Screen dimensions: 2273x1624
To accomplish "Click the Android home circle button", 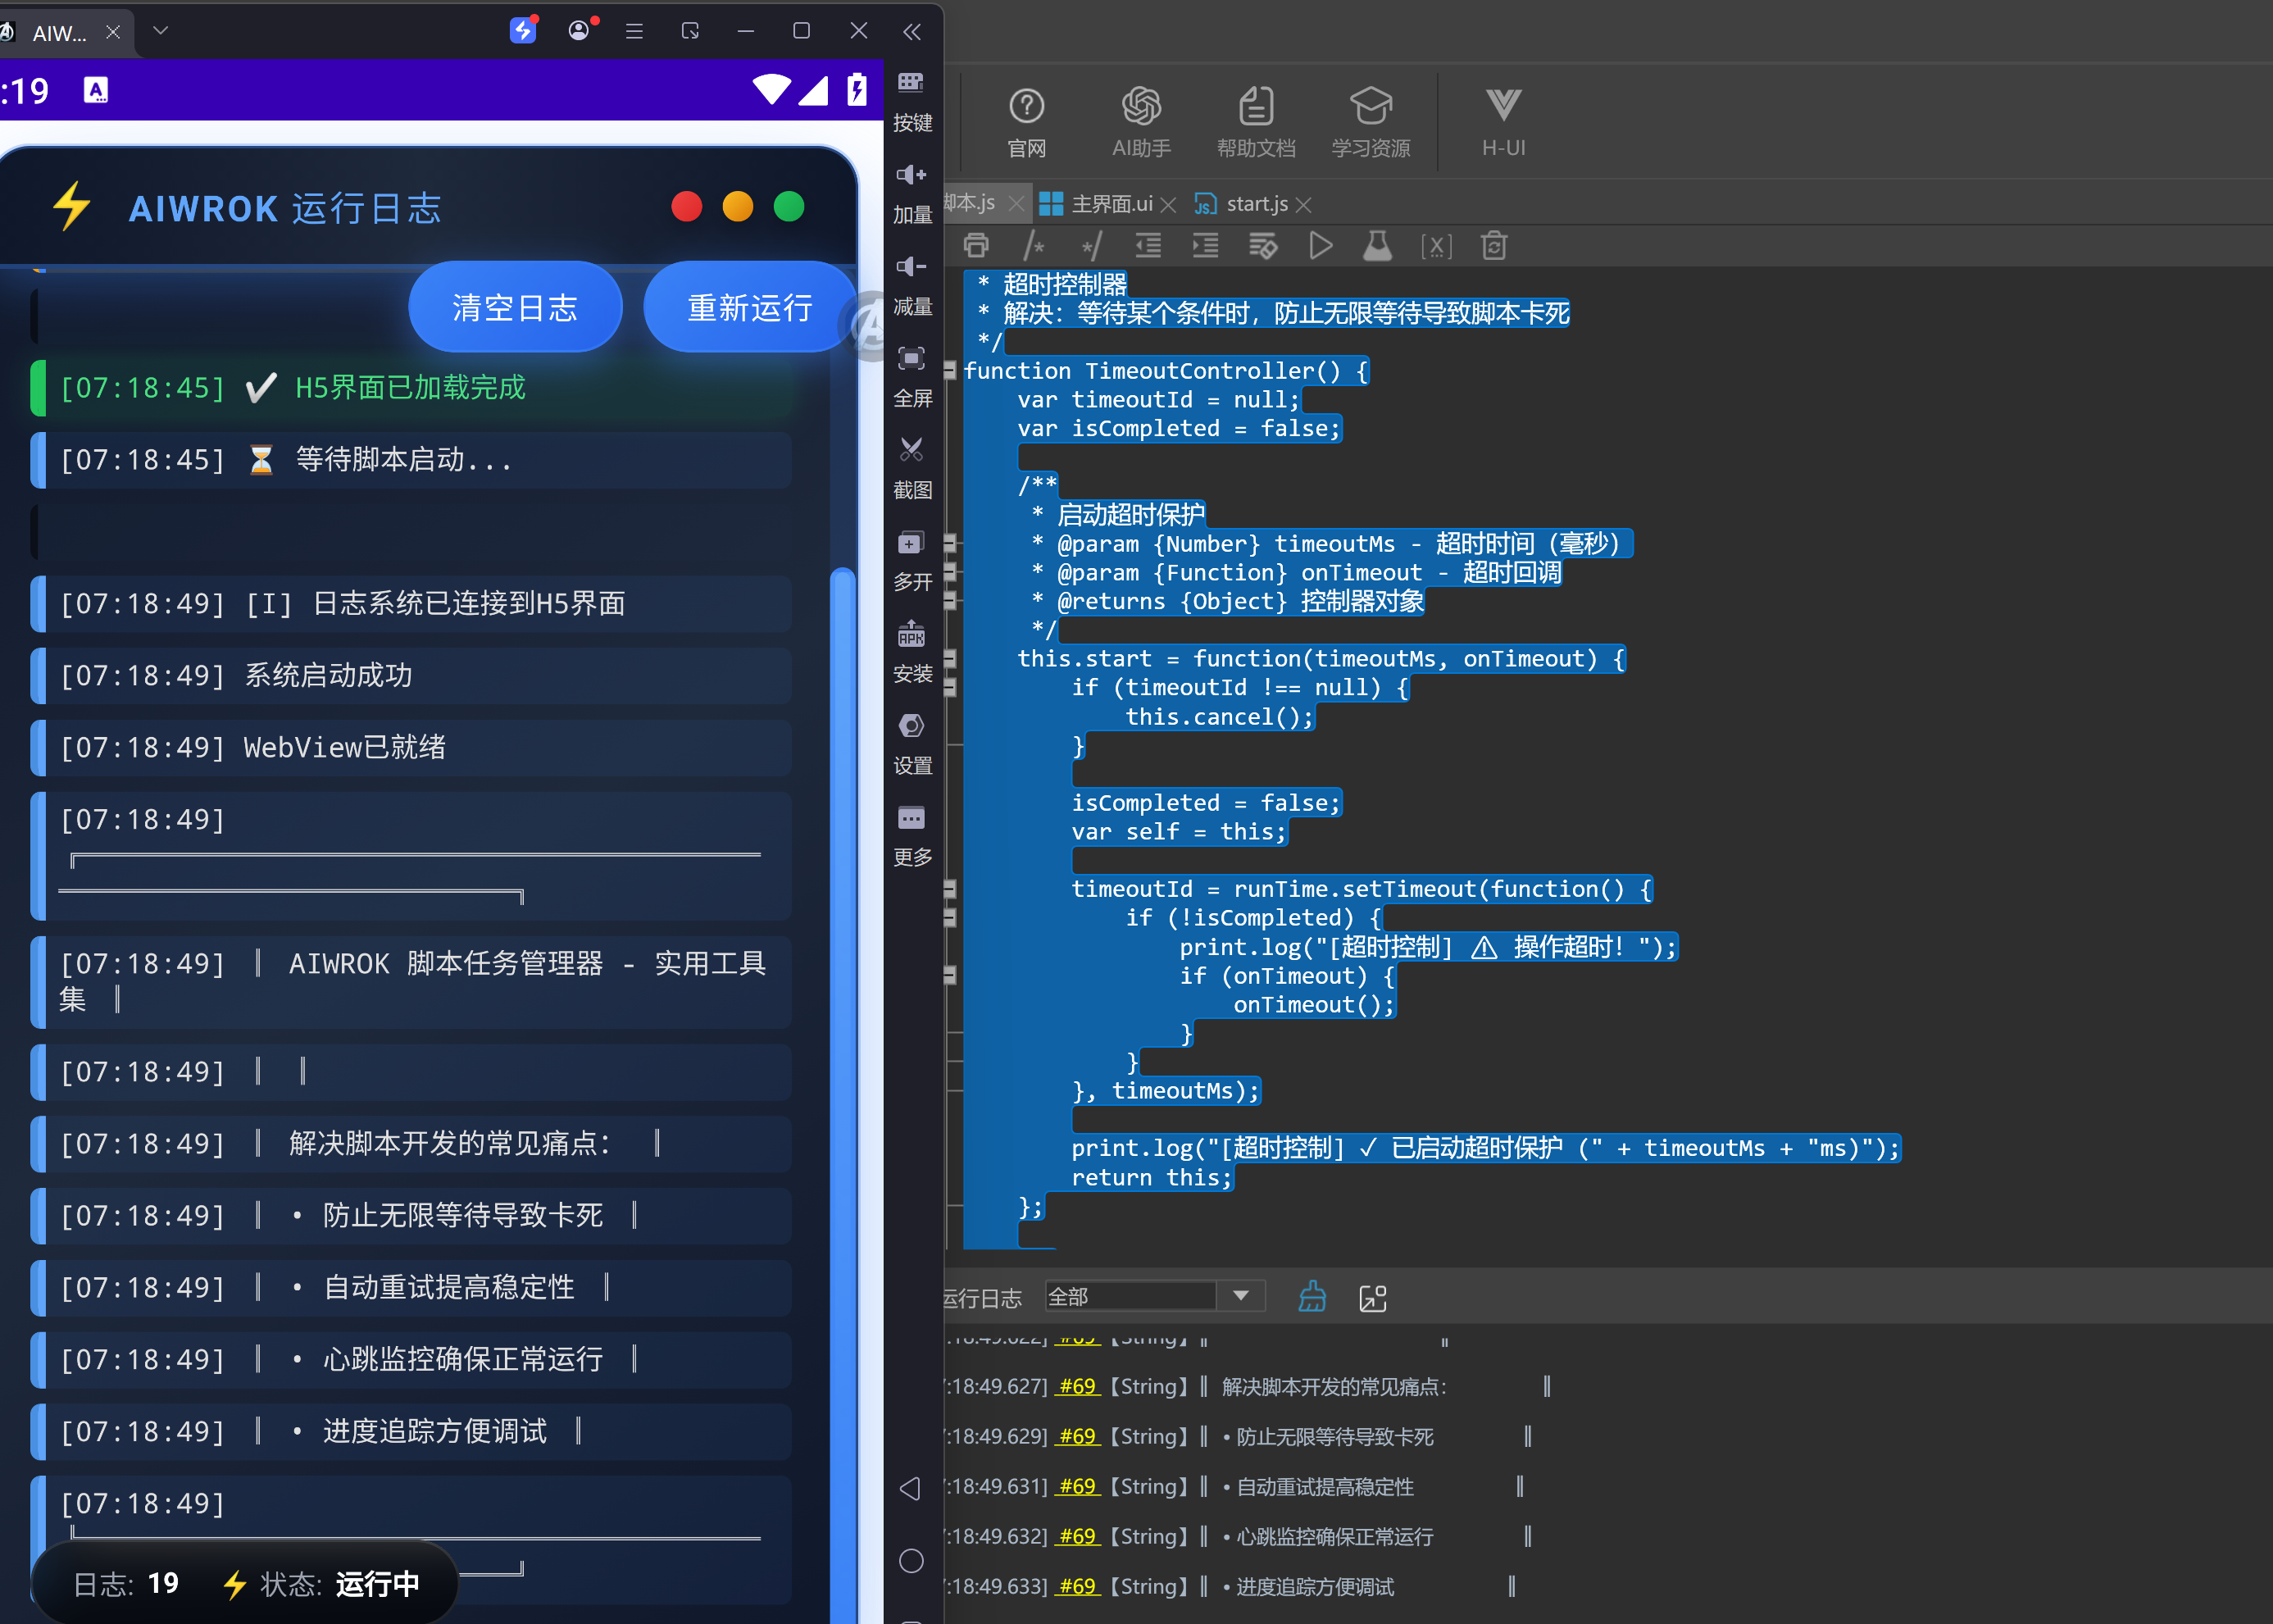I will [x=911, y=1561].
